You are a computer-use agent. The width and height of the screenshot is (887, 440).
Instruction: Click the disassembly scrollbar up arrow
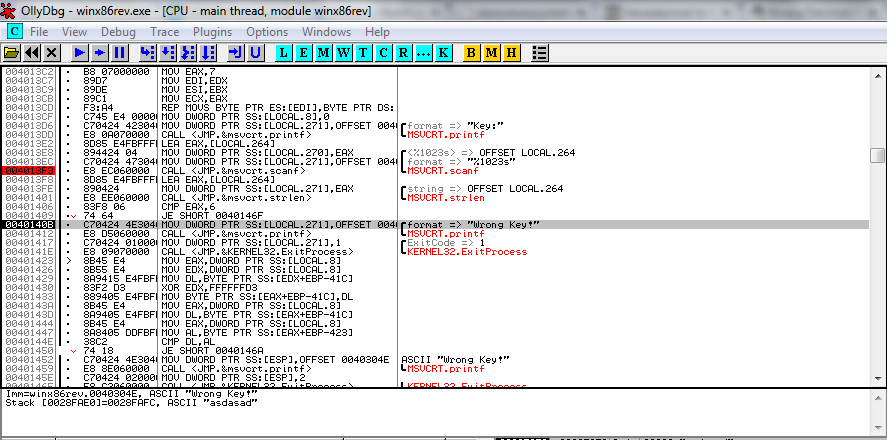877,76
